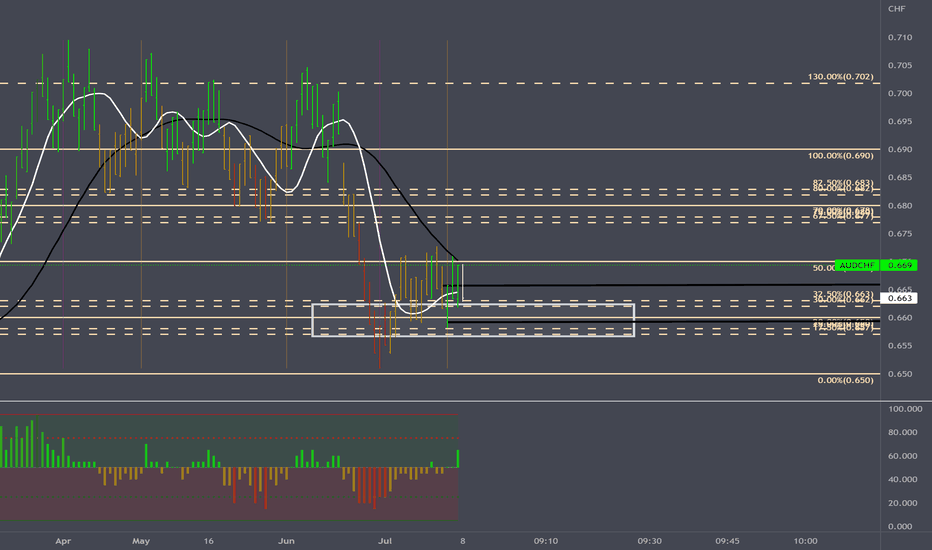Select the lower black horizontal ray near 0.660
932x550 pixels.
[x=663, y=322]
